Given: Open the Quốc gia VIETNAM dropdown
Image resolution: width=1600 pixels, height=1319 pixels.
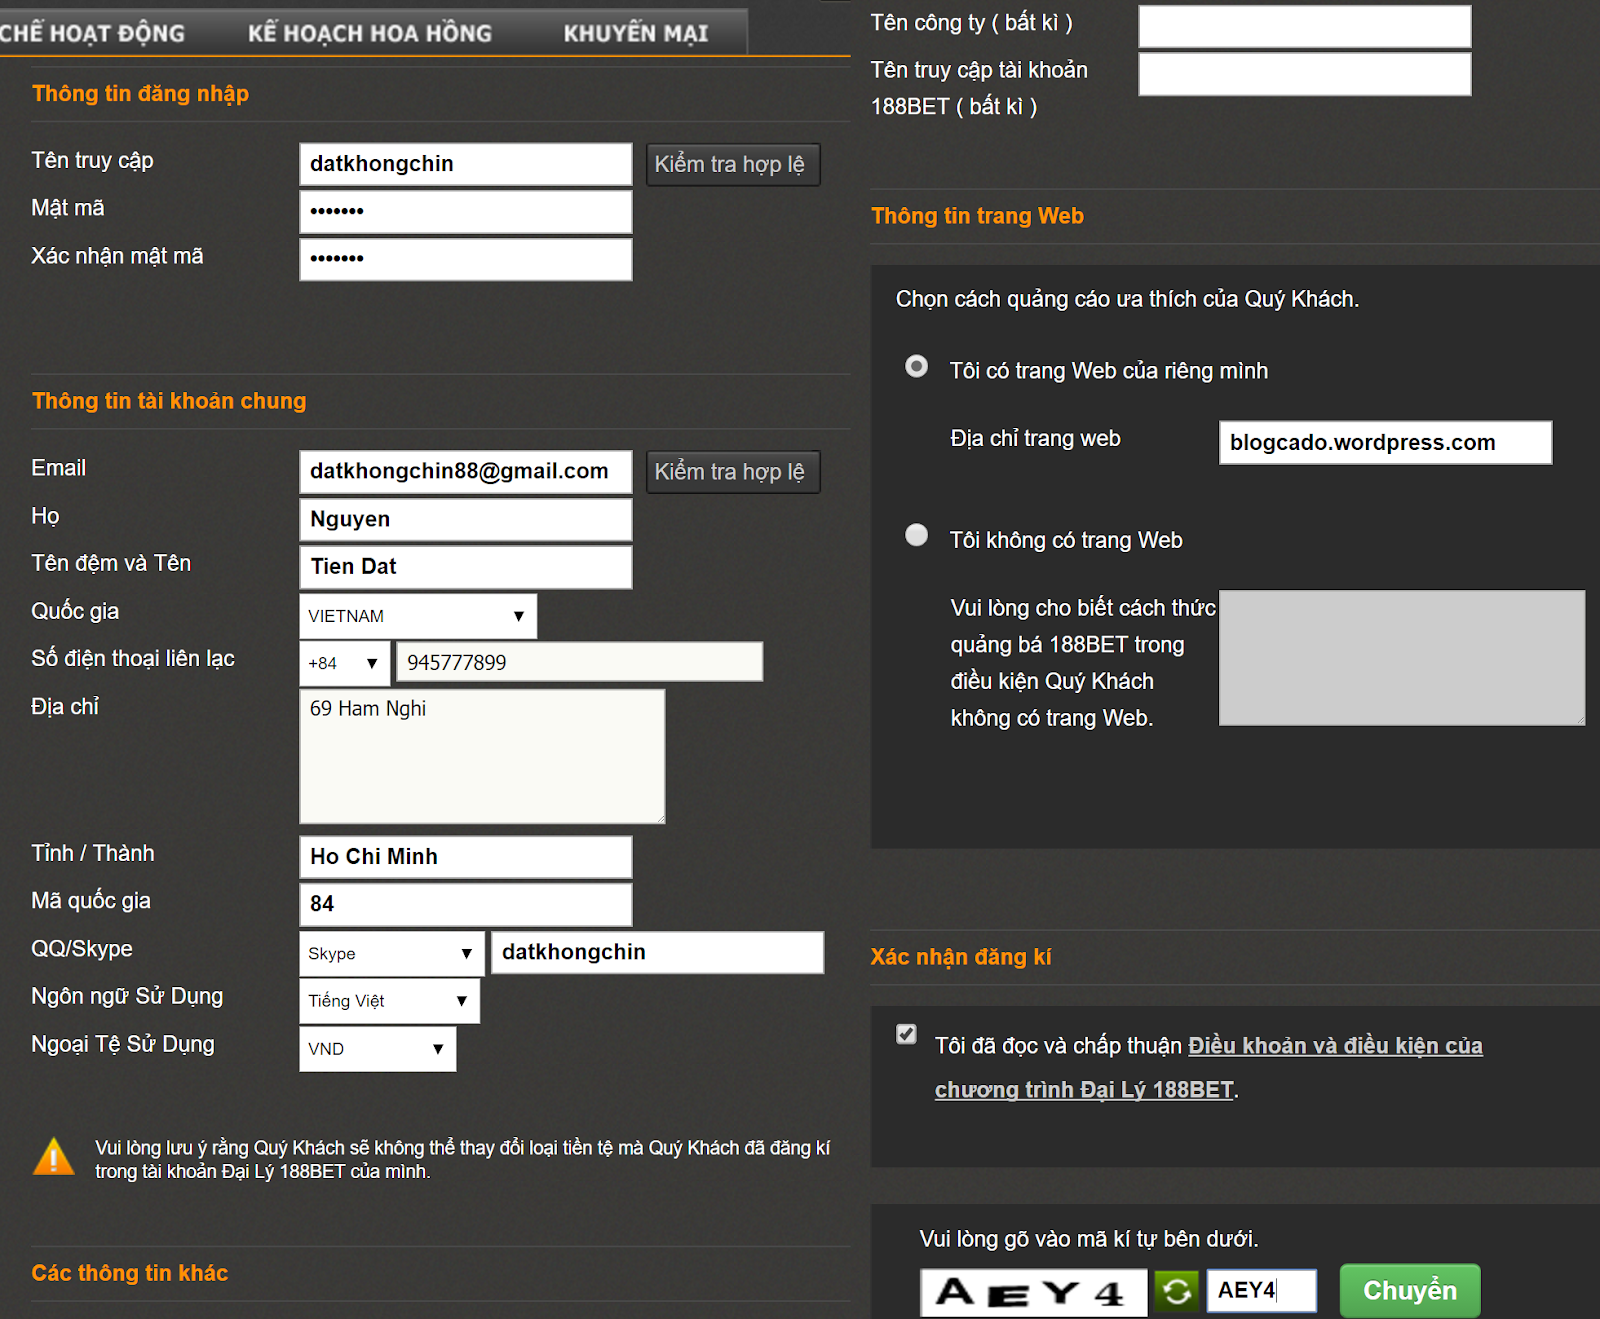Looking at the screenshot, I should point(418,616).
